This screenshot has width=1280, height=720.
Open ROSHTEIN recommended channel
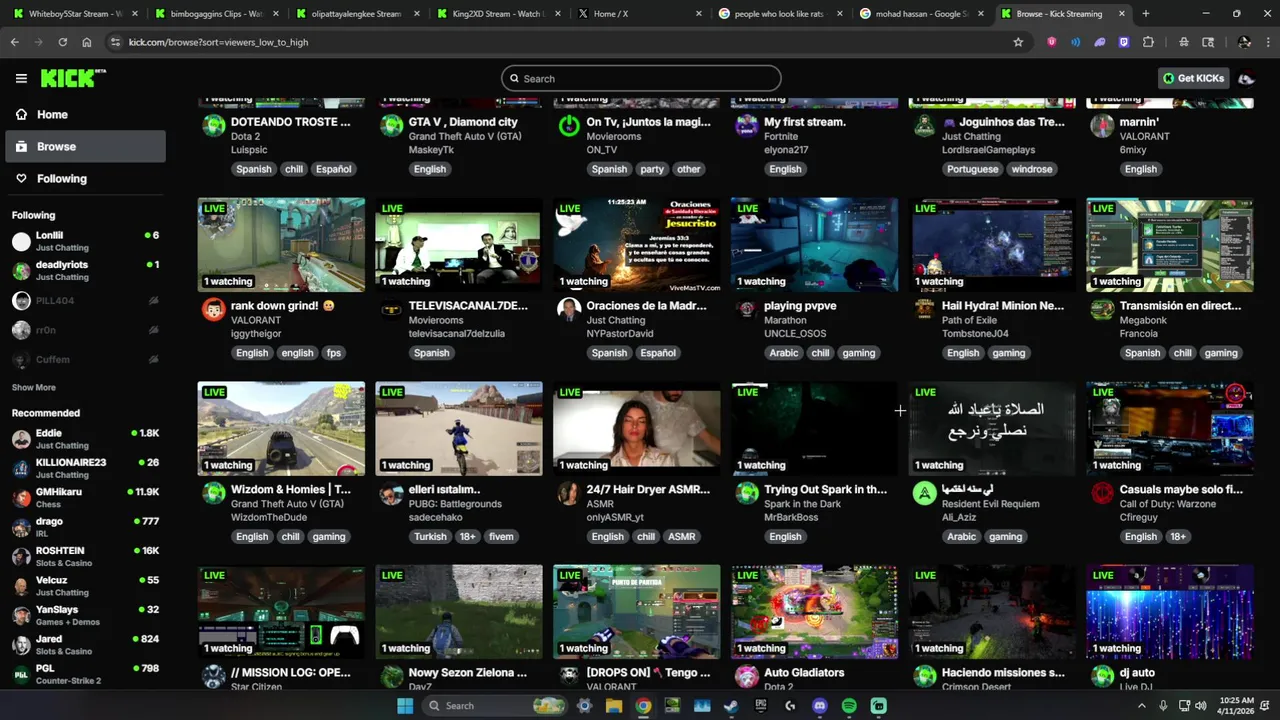point(85,557)
